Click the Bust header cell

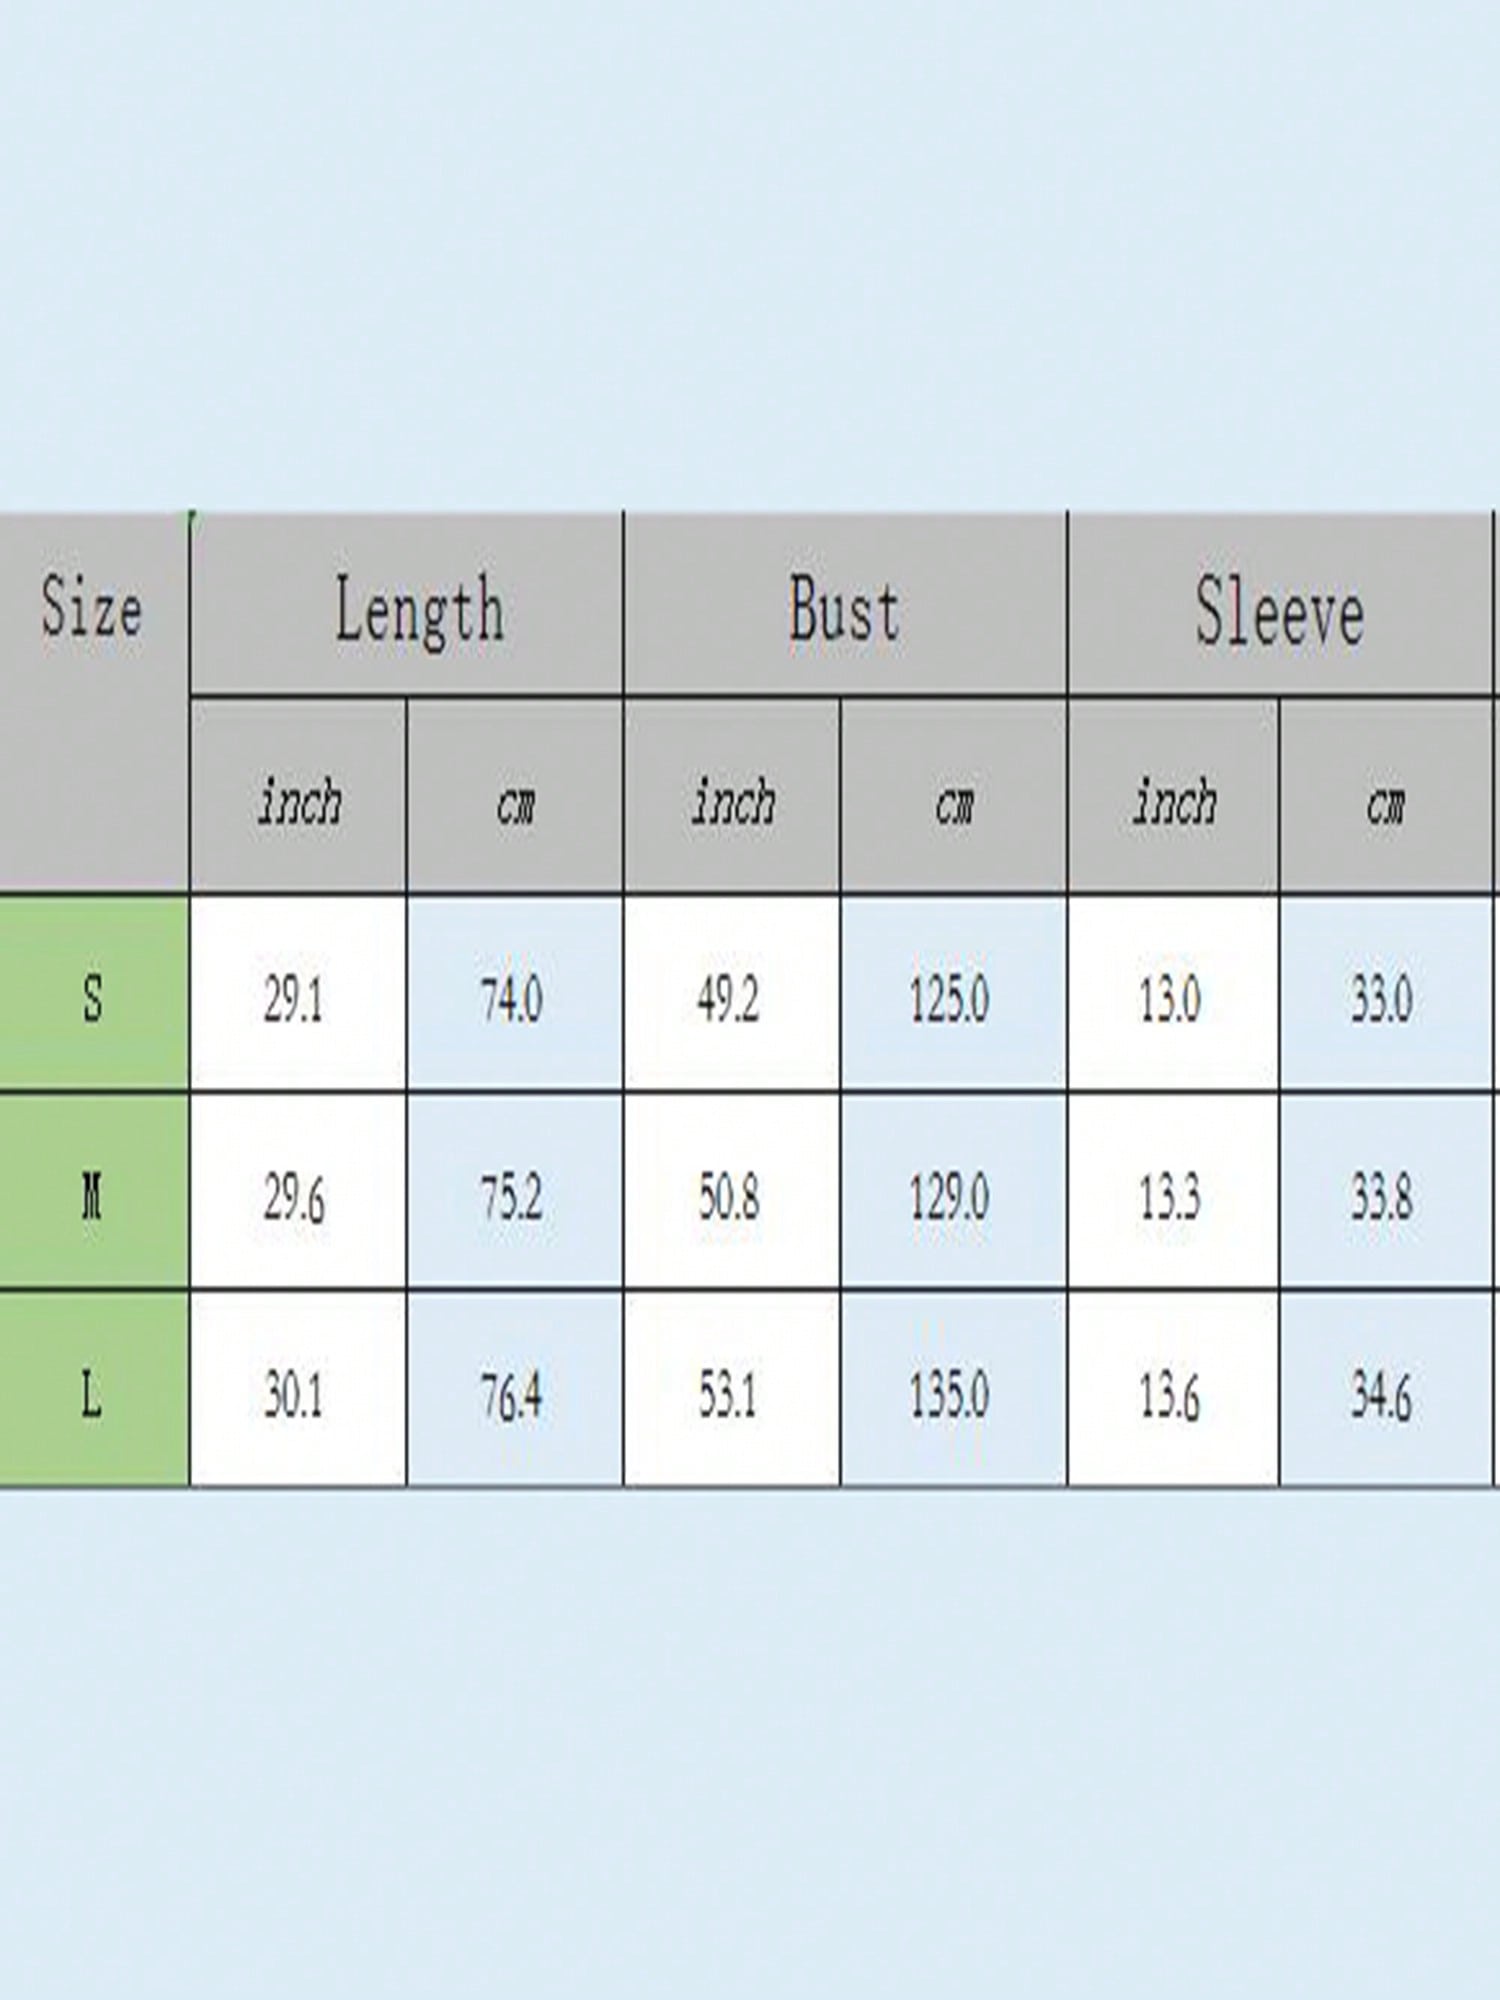[844, 610]
